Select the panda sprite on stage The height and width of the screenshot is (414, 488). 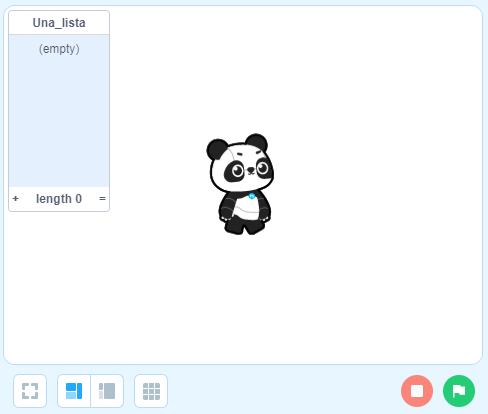click(240, 184)
